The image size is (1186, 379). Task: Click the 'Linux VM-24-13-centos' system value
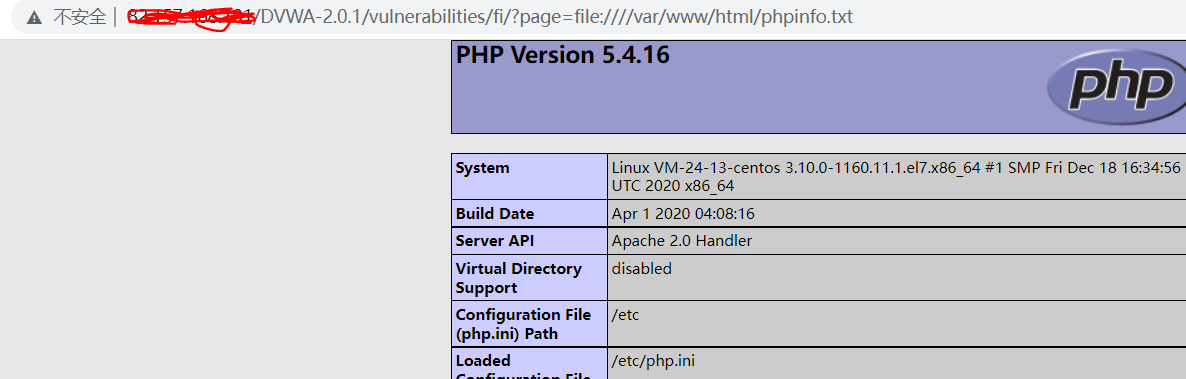(x=896, y=176)
